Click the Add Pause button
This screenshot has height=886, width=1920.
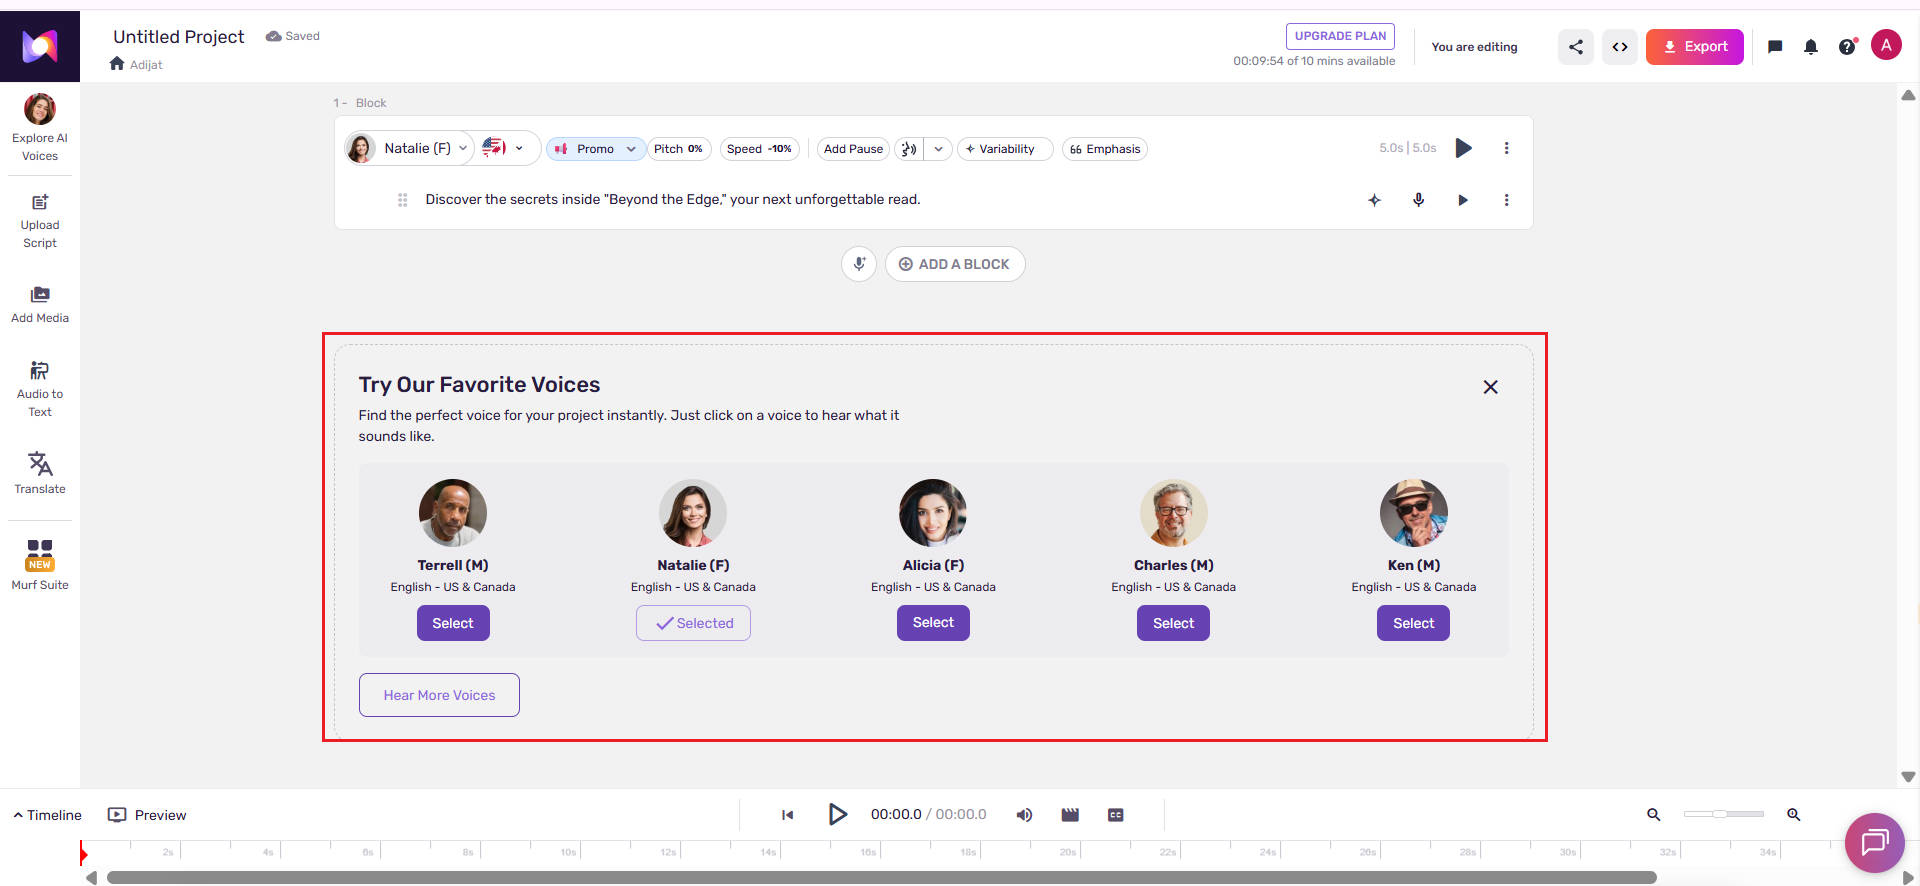click(853, 149)
